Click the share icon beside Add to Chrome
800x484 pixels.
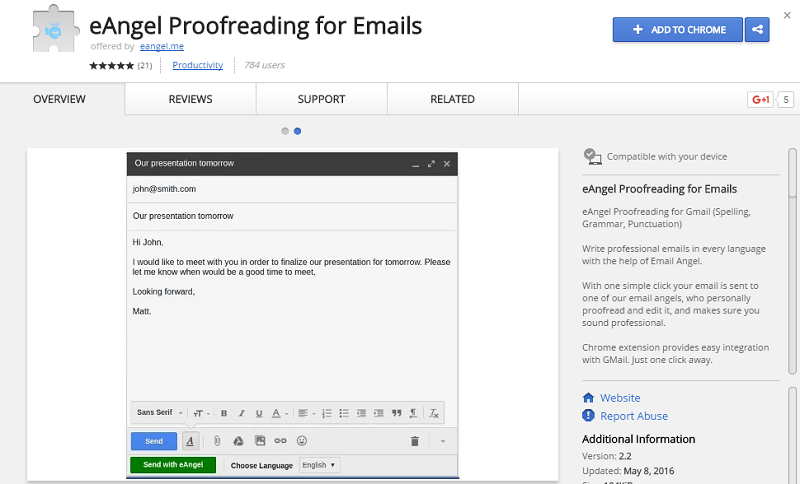757,30
